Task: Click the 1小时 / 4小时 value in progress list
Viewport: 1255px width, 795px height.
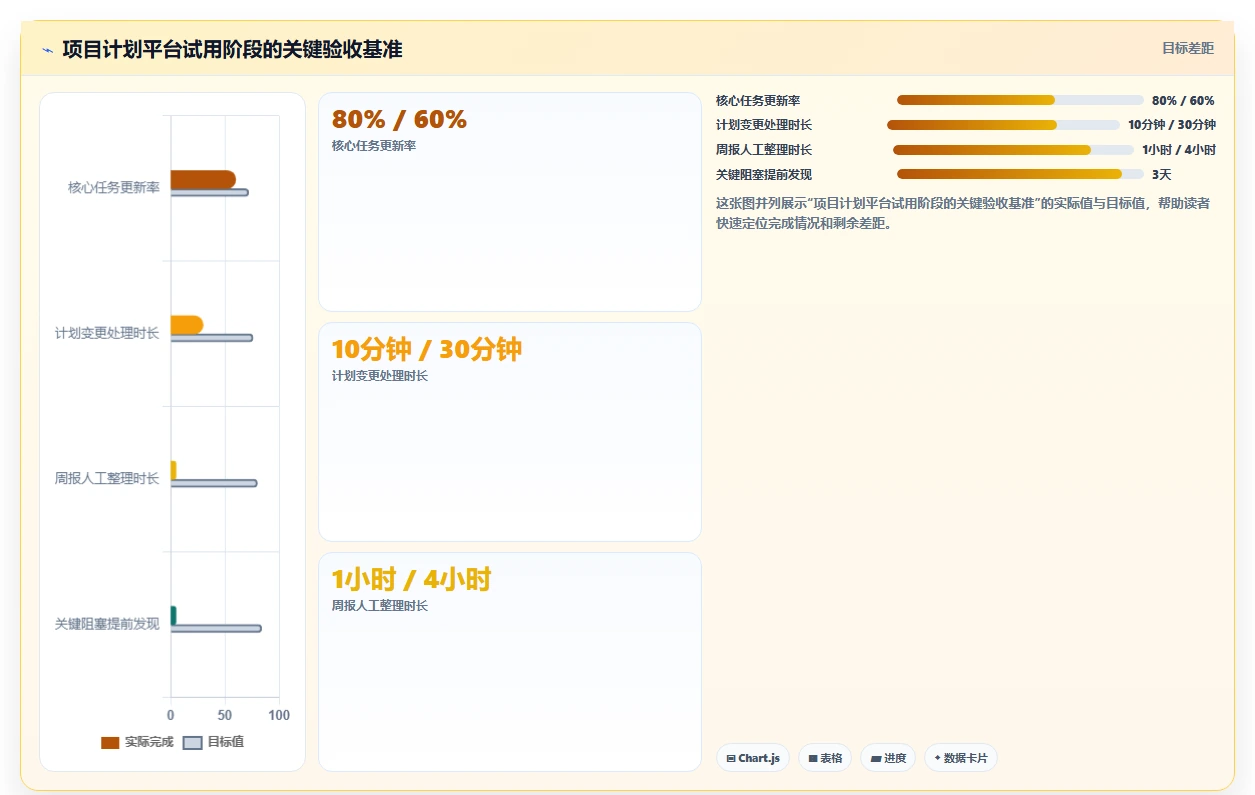Action: [x=1179, y=150]
